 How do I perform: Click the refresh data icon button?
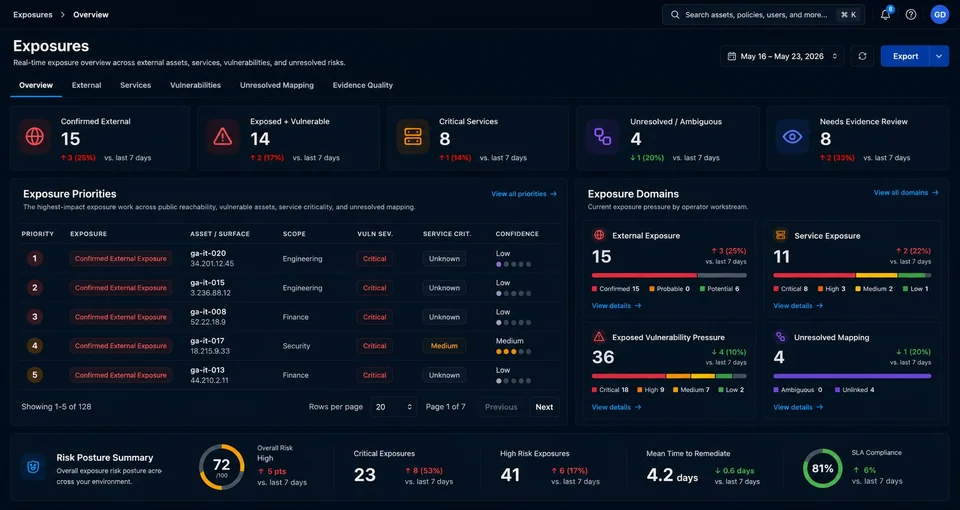coord(862,56)
